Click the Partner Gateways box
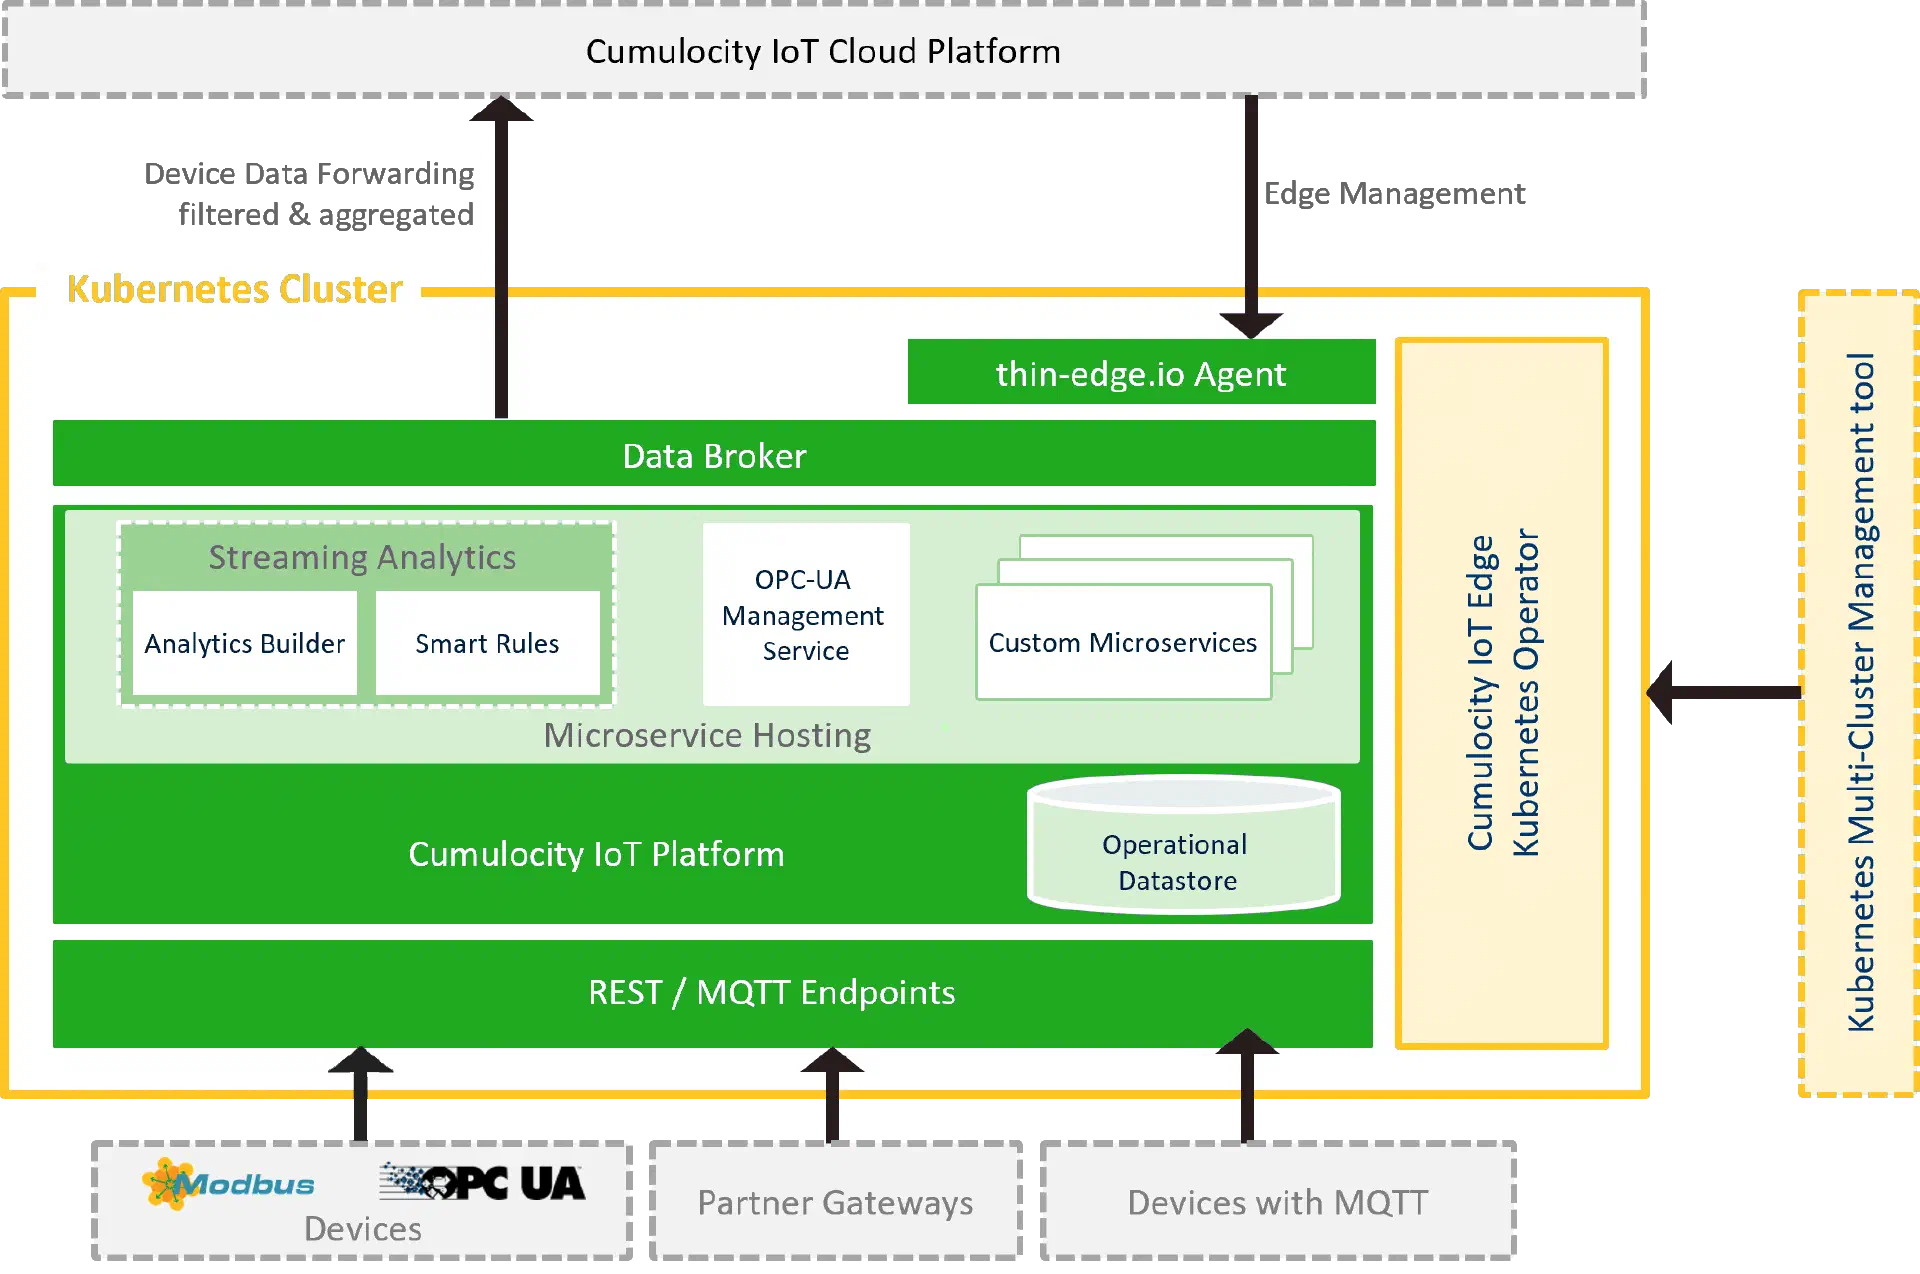This screenshot has width=1920, height=1274. pos(835,1201)
